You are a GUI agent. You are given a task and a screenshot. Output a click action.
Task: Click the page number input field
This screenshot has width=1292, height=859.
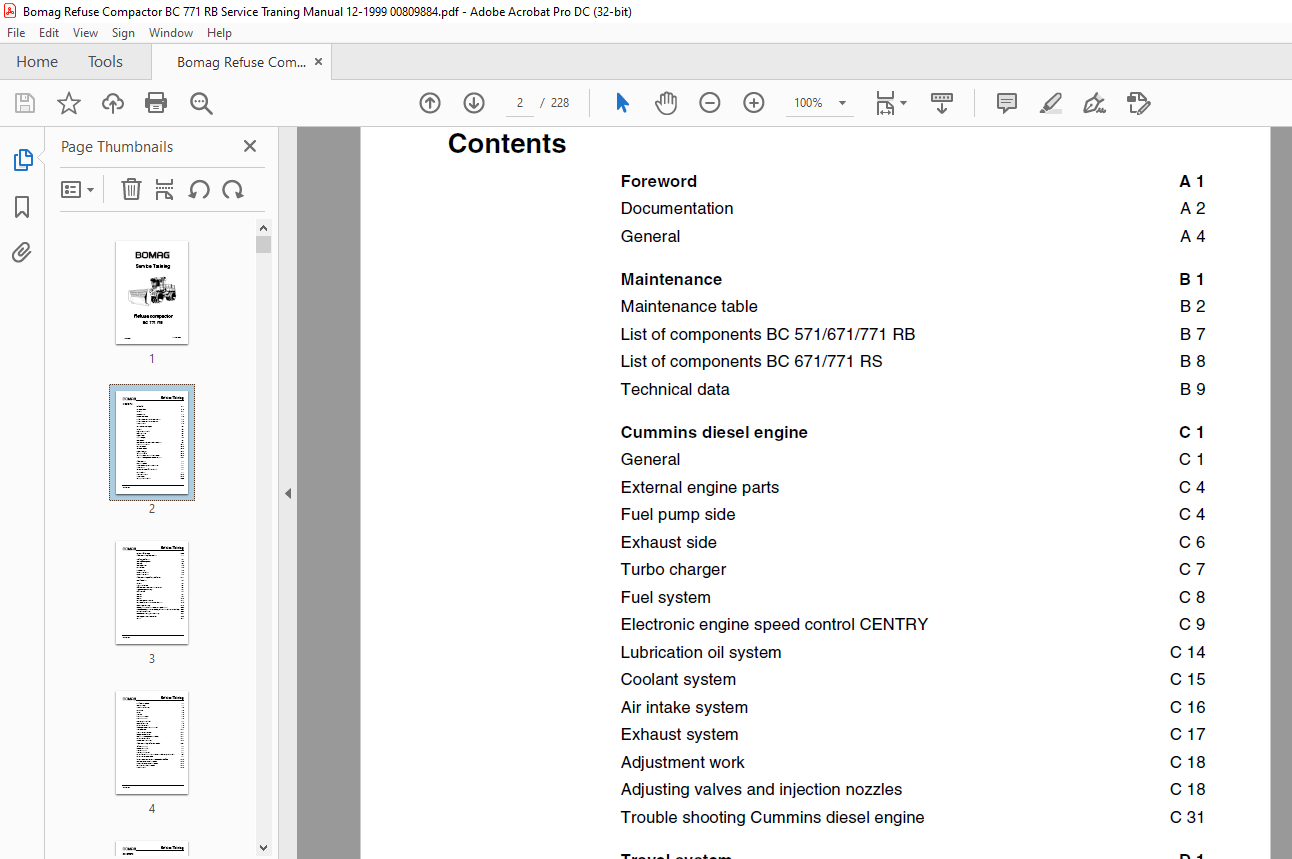(x=519, y=103)
